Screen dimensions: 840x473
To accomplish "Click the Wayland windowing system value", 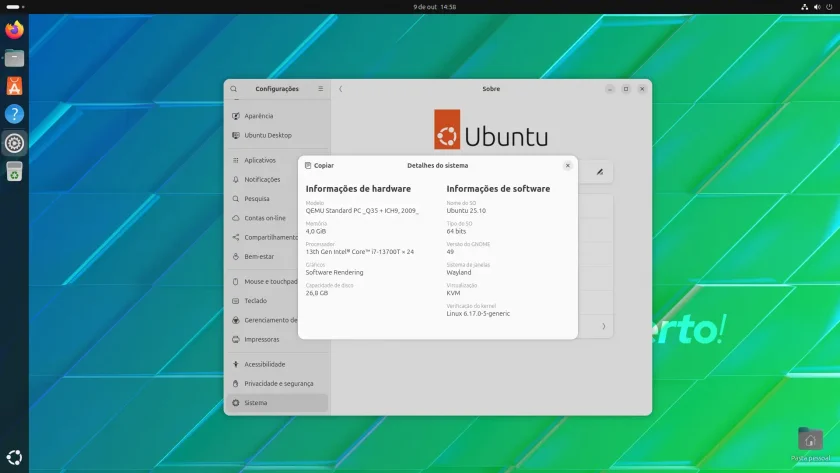I will [x=459, y=273].
